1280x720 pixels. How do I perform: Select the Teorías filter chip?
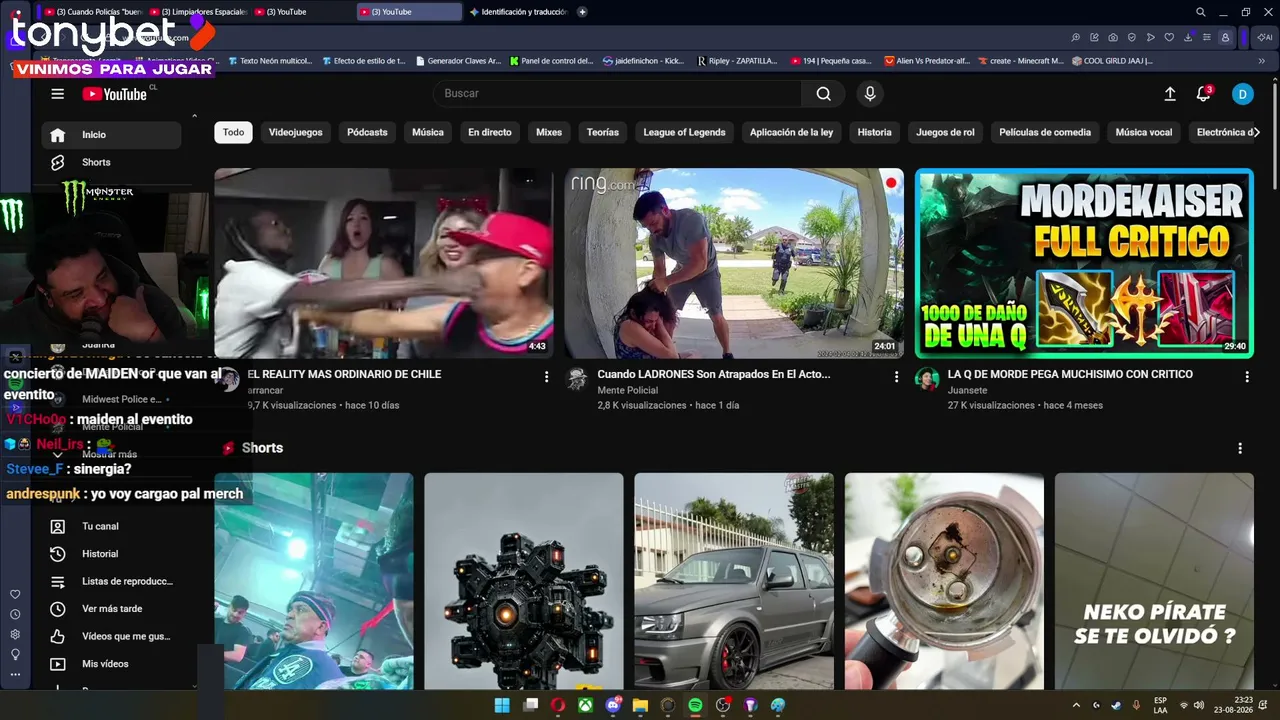[x=603, y=132]
